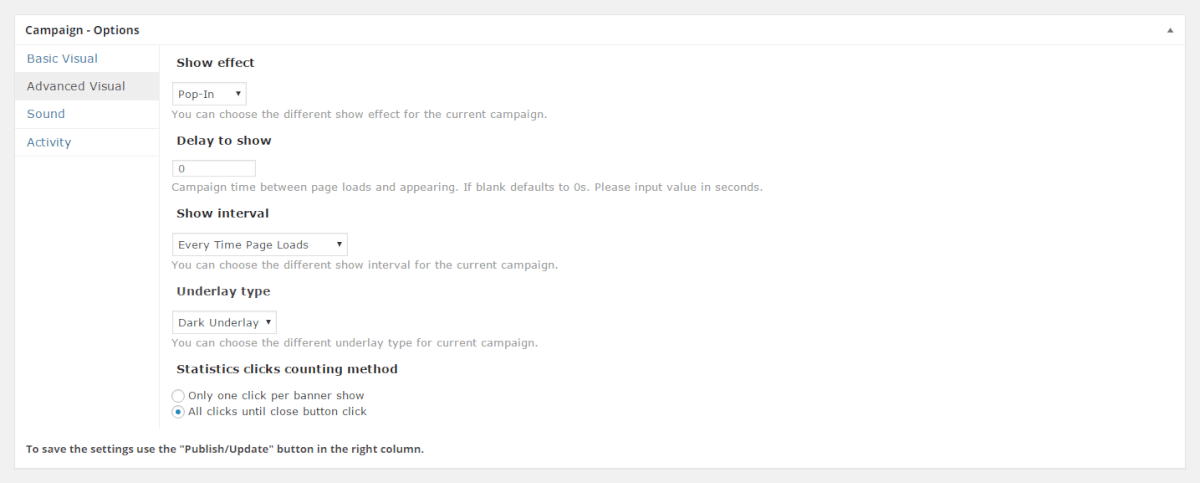Image resolution: width=1200 pixels, height=483 pixels.
Task: Go to the Activity tab
Action: (49, 143)
